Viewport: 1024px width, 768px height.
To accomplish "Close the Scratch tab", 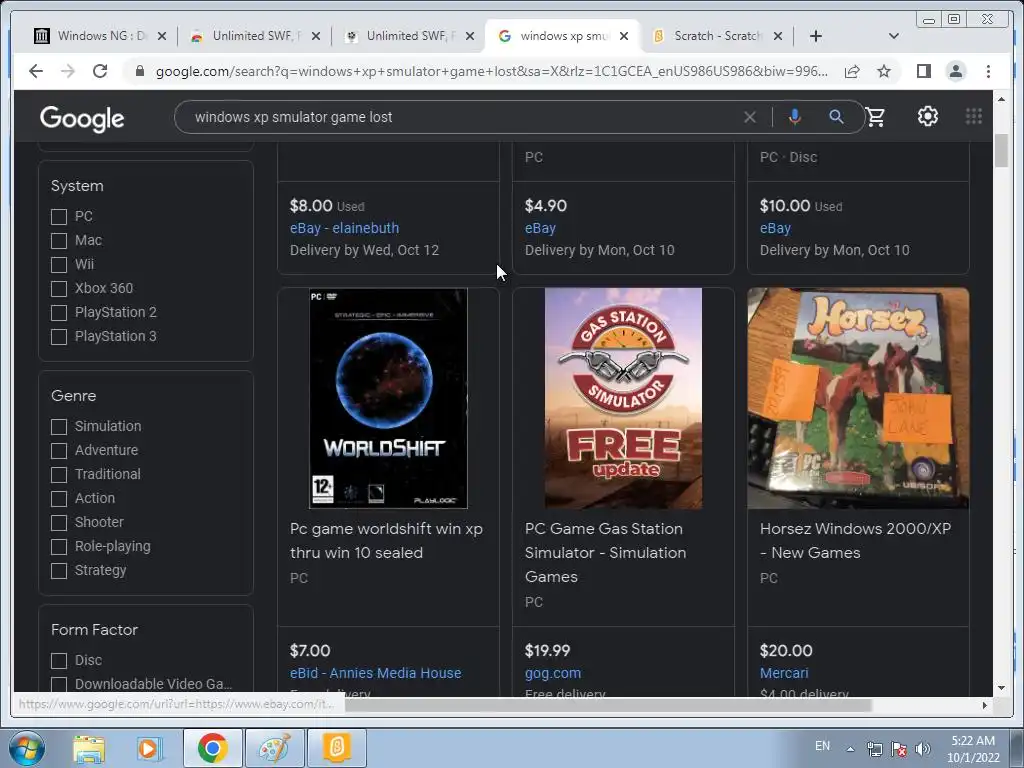I will click(x=778, y=36).
